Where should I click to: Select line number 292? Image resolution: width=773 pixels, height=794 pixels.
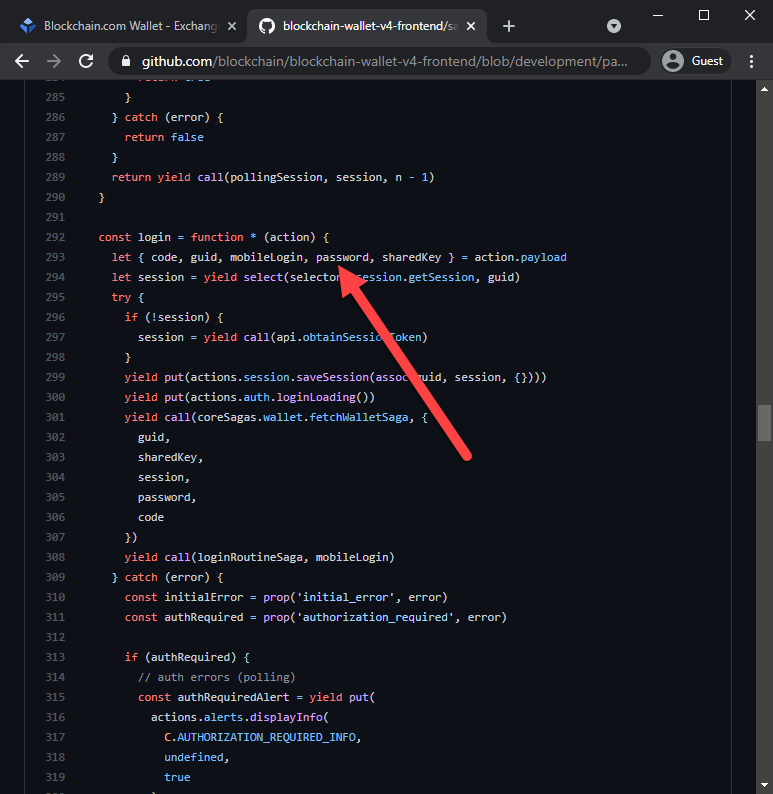[55, 237]
